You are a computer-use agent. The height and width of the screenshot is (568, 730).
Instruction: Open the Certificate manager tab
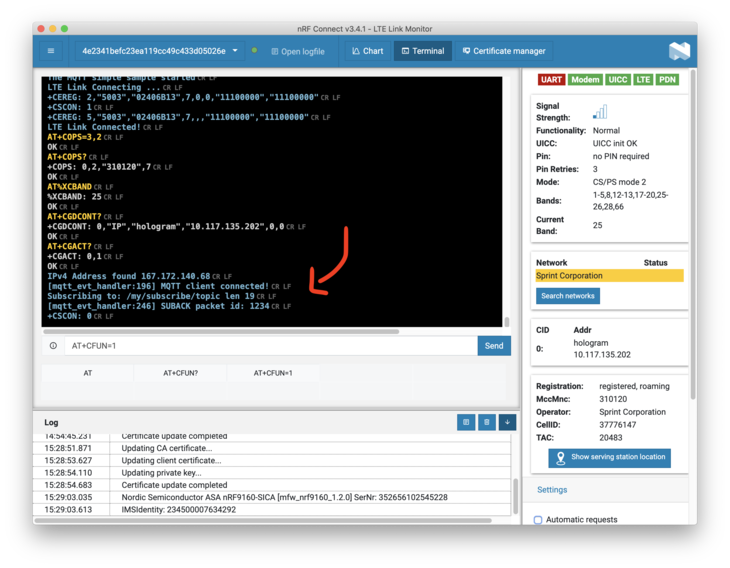(x=504, y=51)
